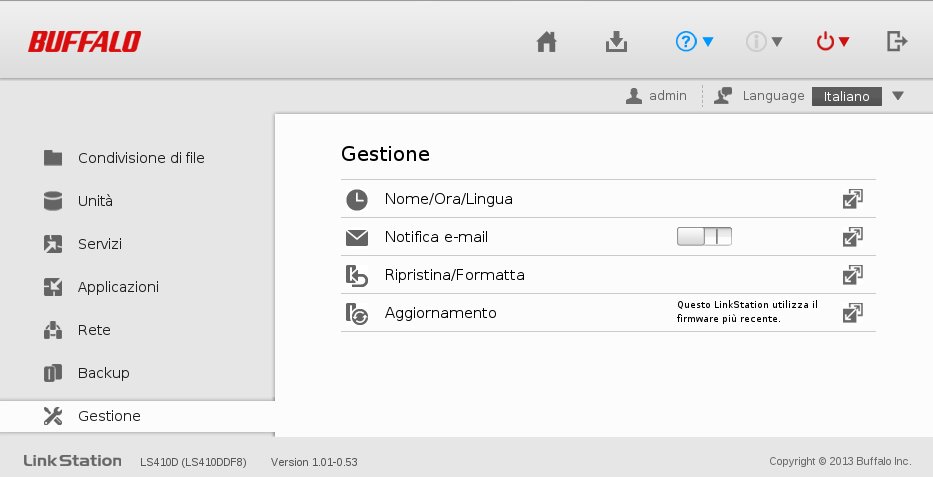Image resolution: width=933 pixels, height=477 pixels.
Task: Open Aggiornamento settings popup icon
Action: click(x=853, y=313)
